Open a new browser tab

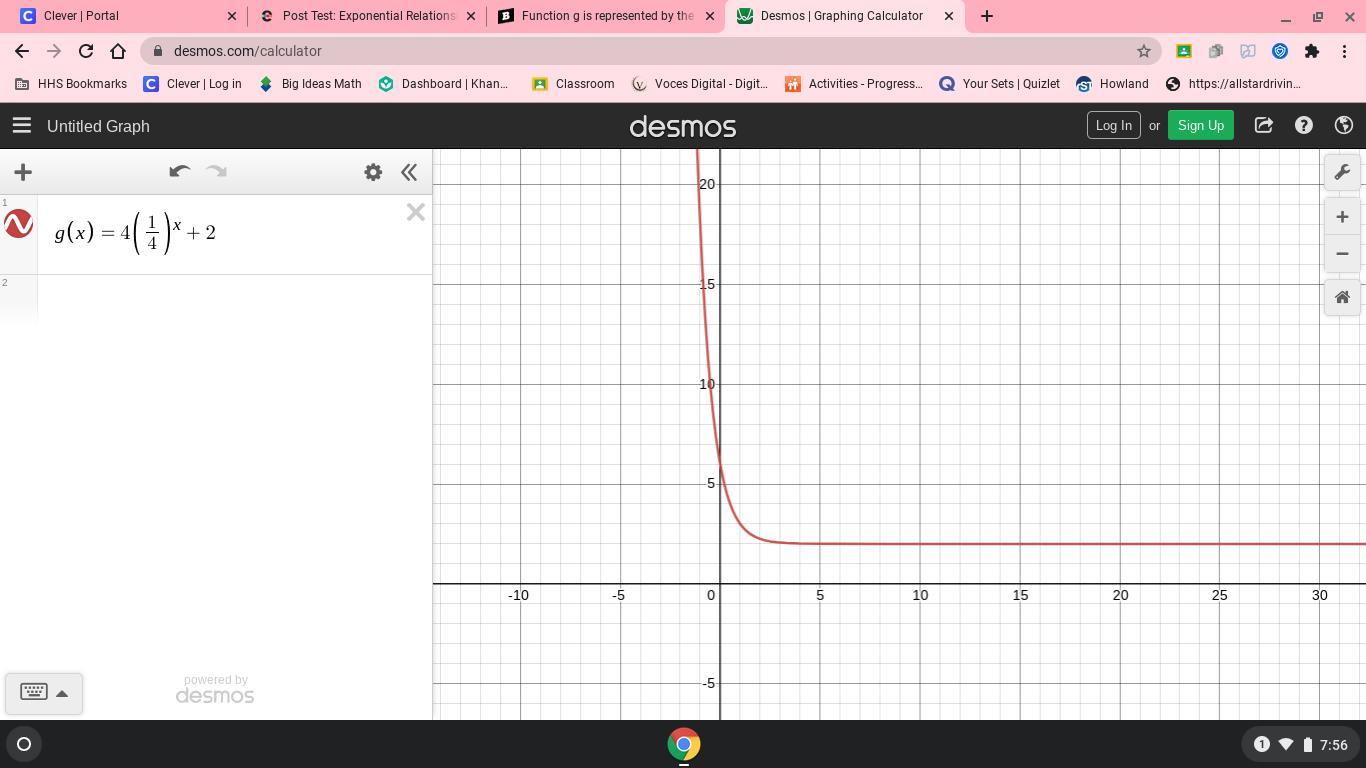coord(987,16)
